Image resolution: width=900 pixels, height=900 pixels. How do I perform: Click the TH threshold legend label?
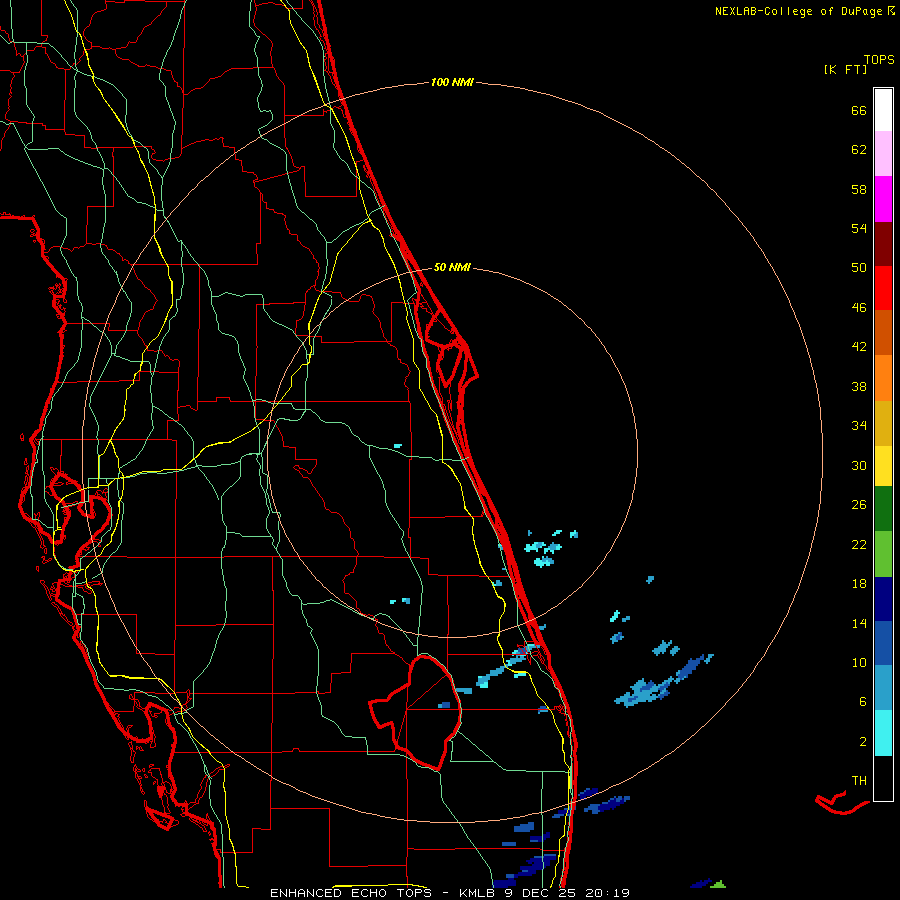point(859,781)
